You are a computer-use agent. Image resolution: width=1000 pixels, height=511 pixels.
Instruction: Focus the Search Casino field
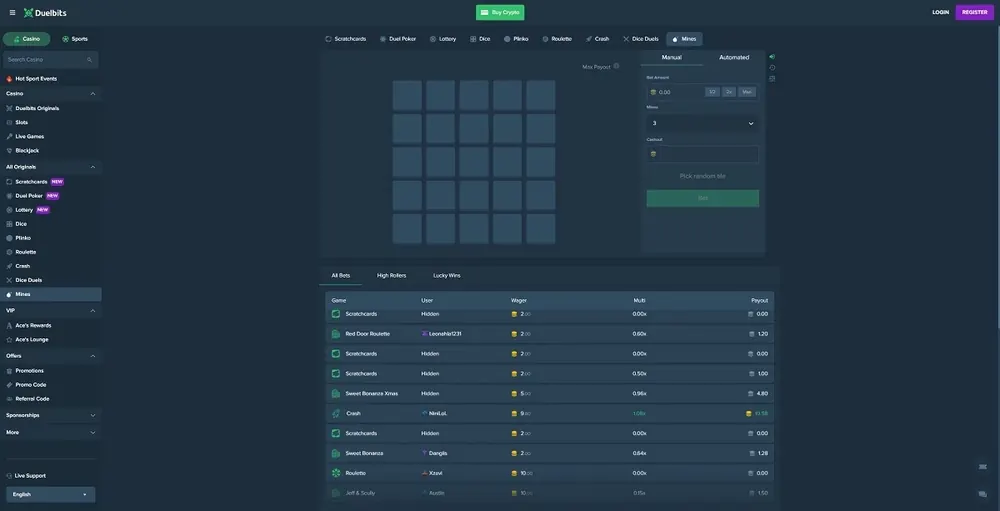click(50, 60)
